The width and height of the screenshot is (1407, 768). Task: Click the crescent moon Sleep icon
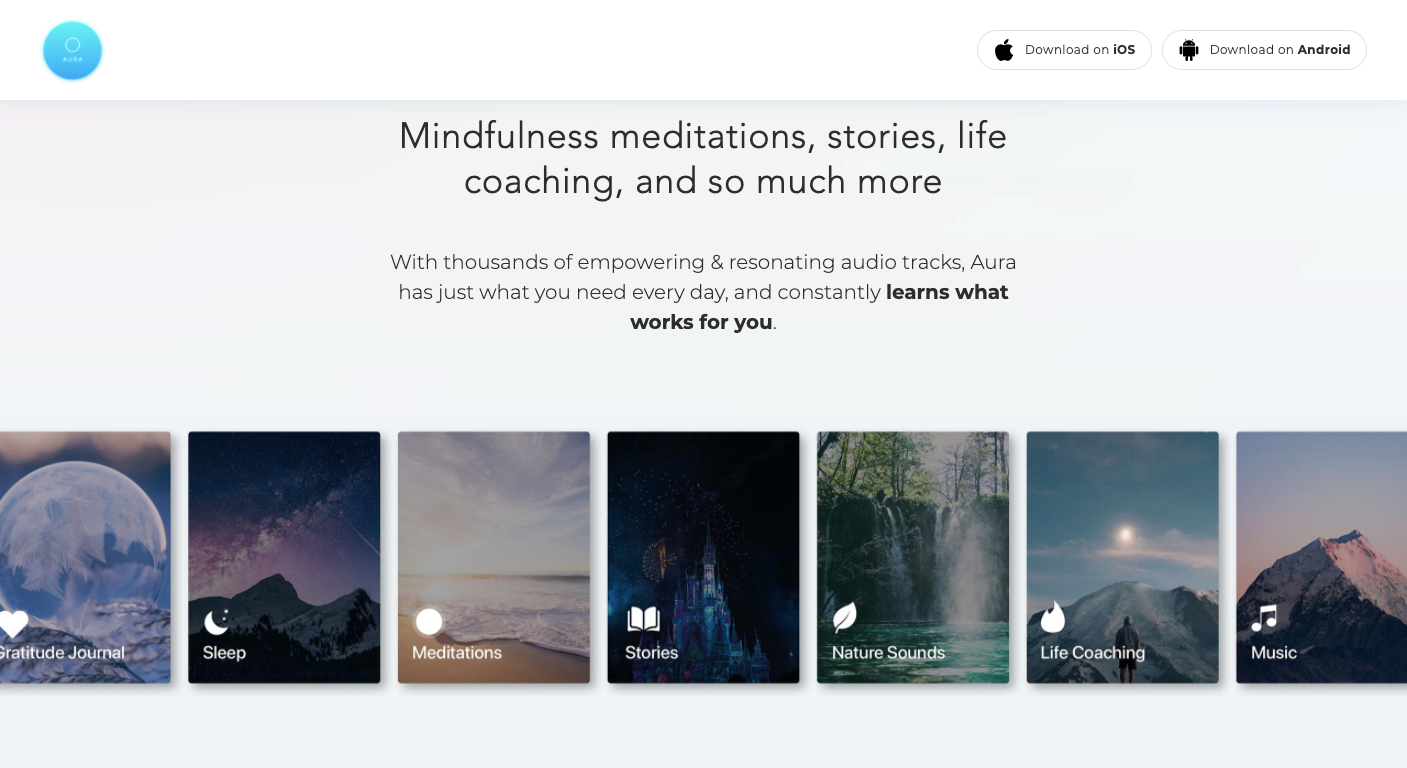[217, 622]
